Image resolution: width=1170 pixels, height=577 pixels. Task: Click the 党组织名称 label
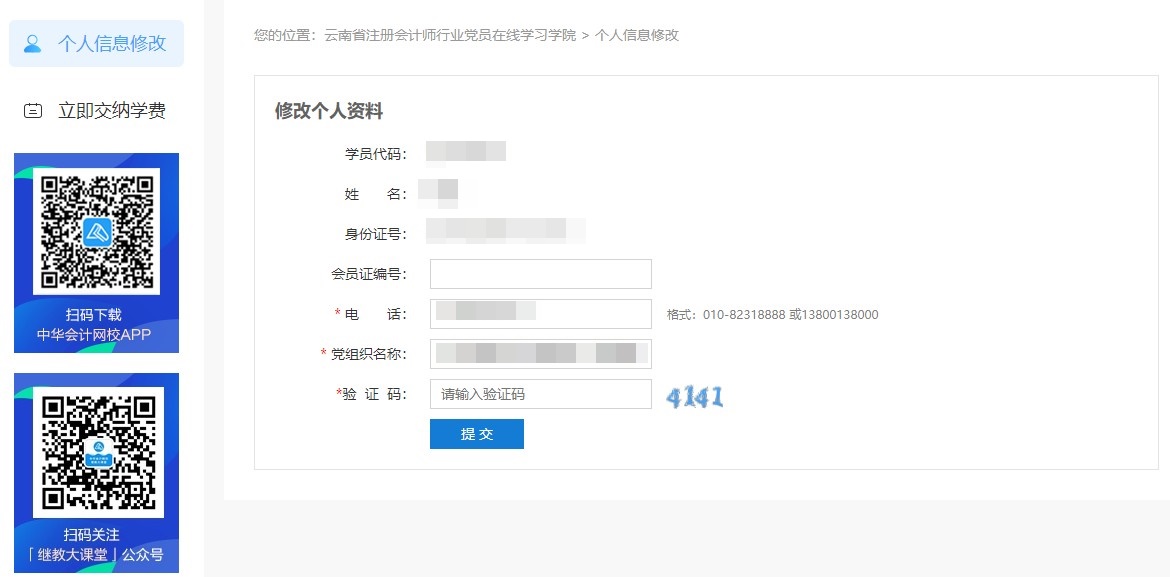(x=369, y=354)
